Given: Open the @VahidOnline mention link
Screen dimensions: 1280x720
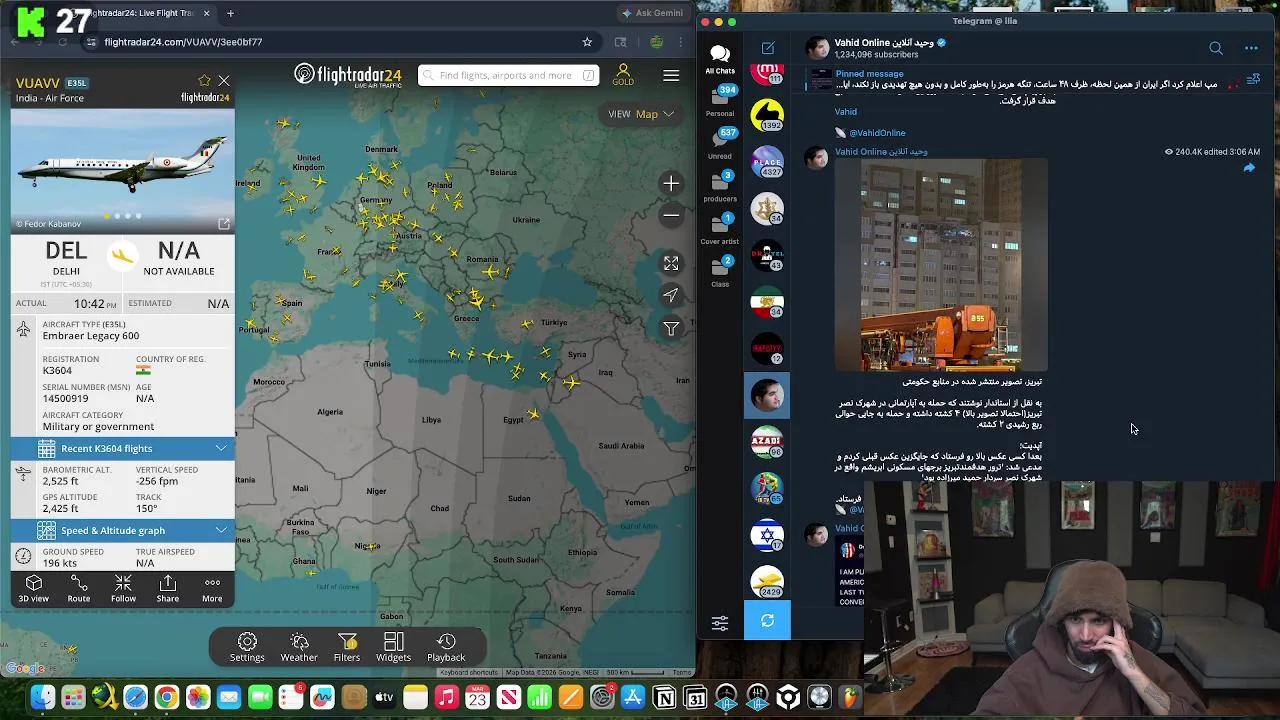Looking at the screenshot, I should pyautogui.click(x=877, y=133).
